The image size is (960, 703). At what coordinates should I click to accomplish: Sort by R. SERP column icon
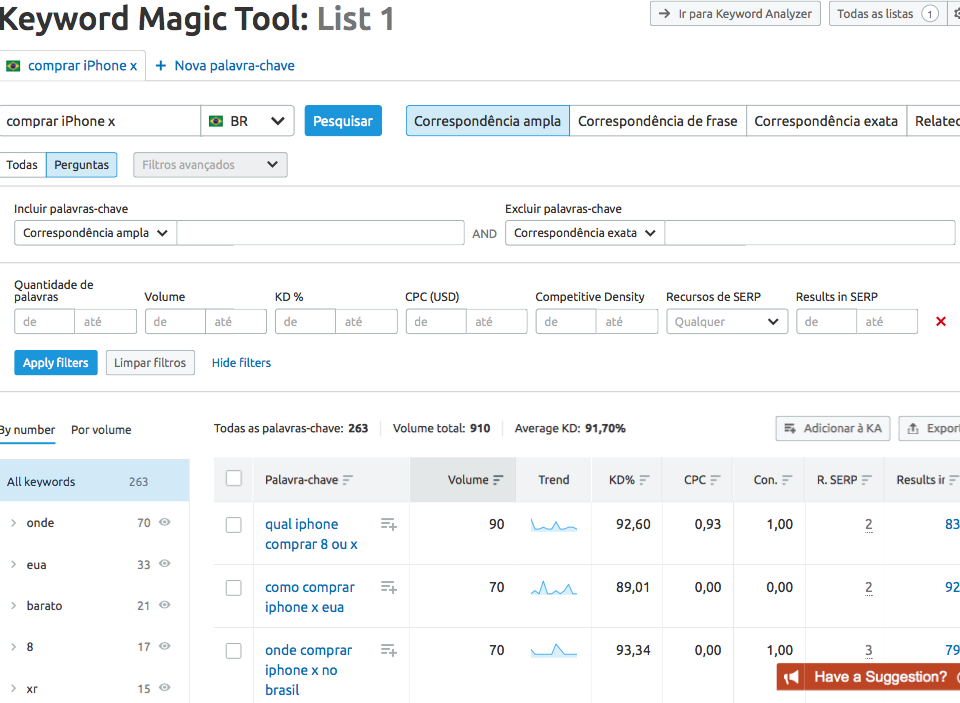(866, 480)
